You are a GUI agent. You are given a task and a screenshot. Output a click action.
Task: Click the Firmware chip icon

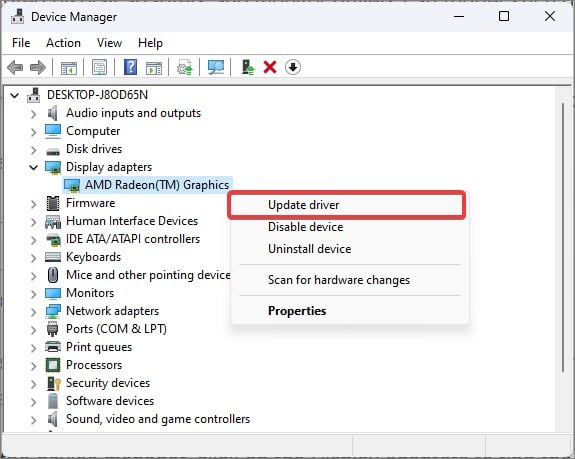(53, 203)
